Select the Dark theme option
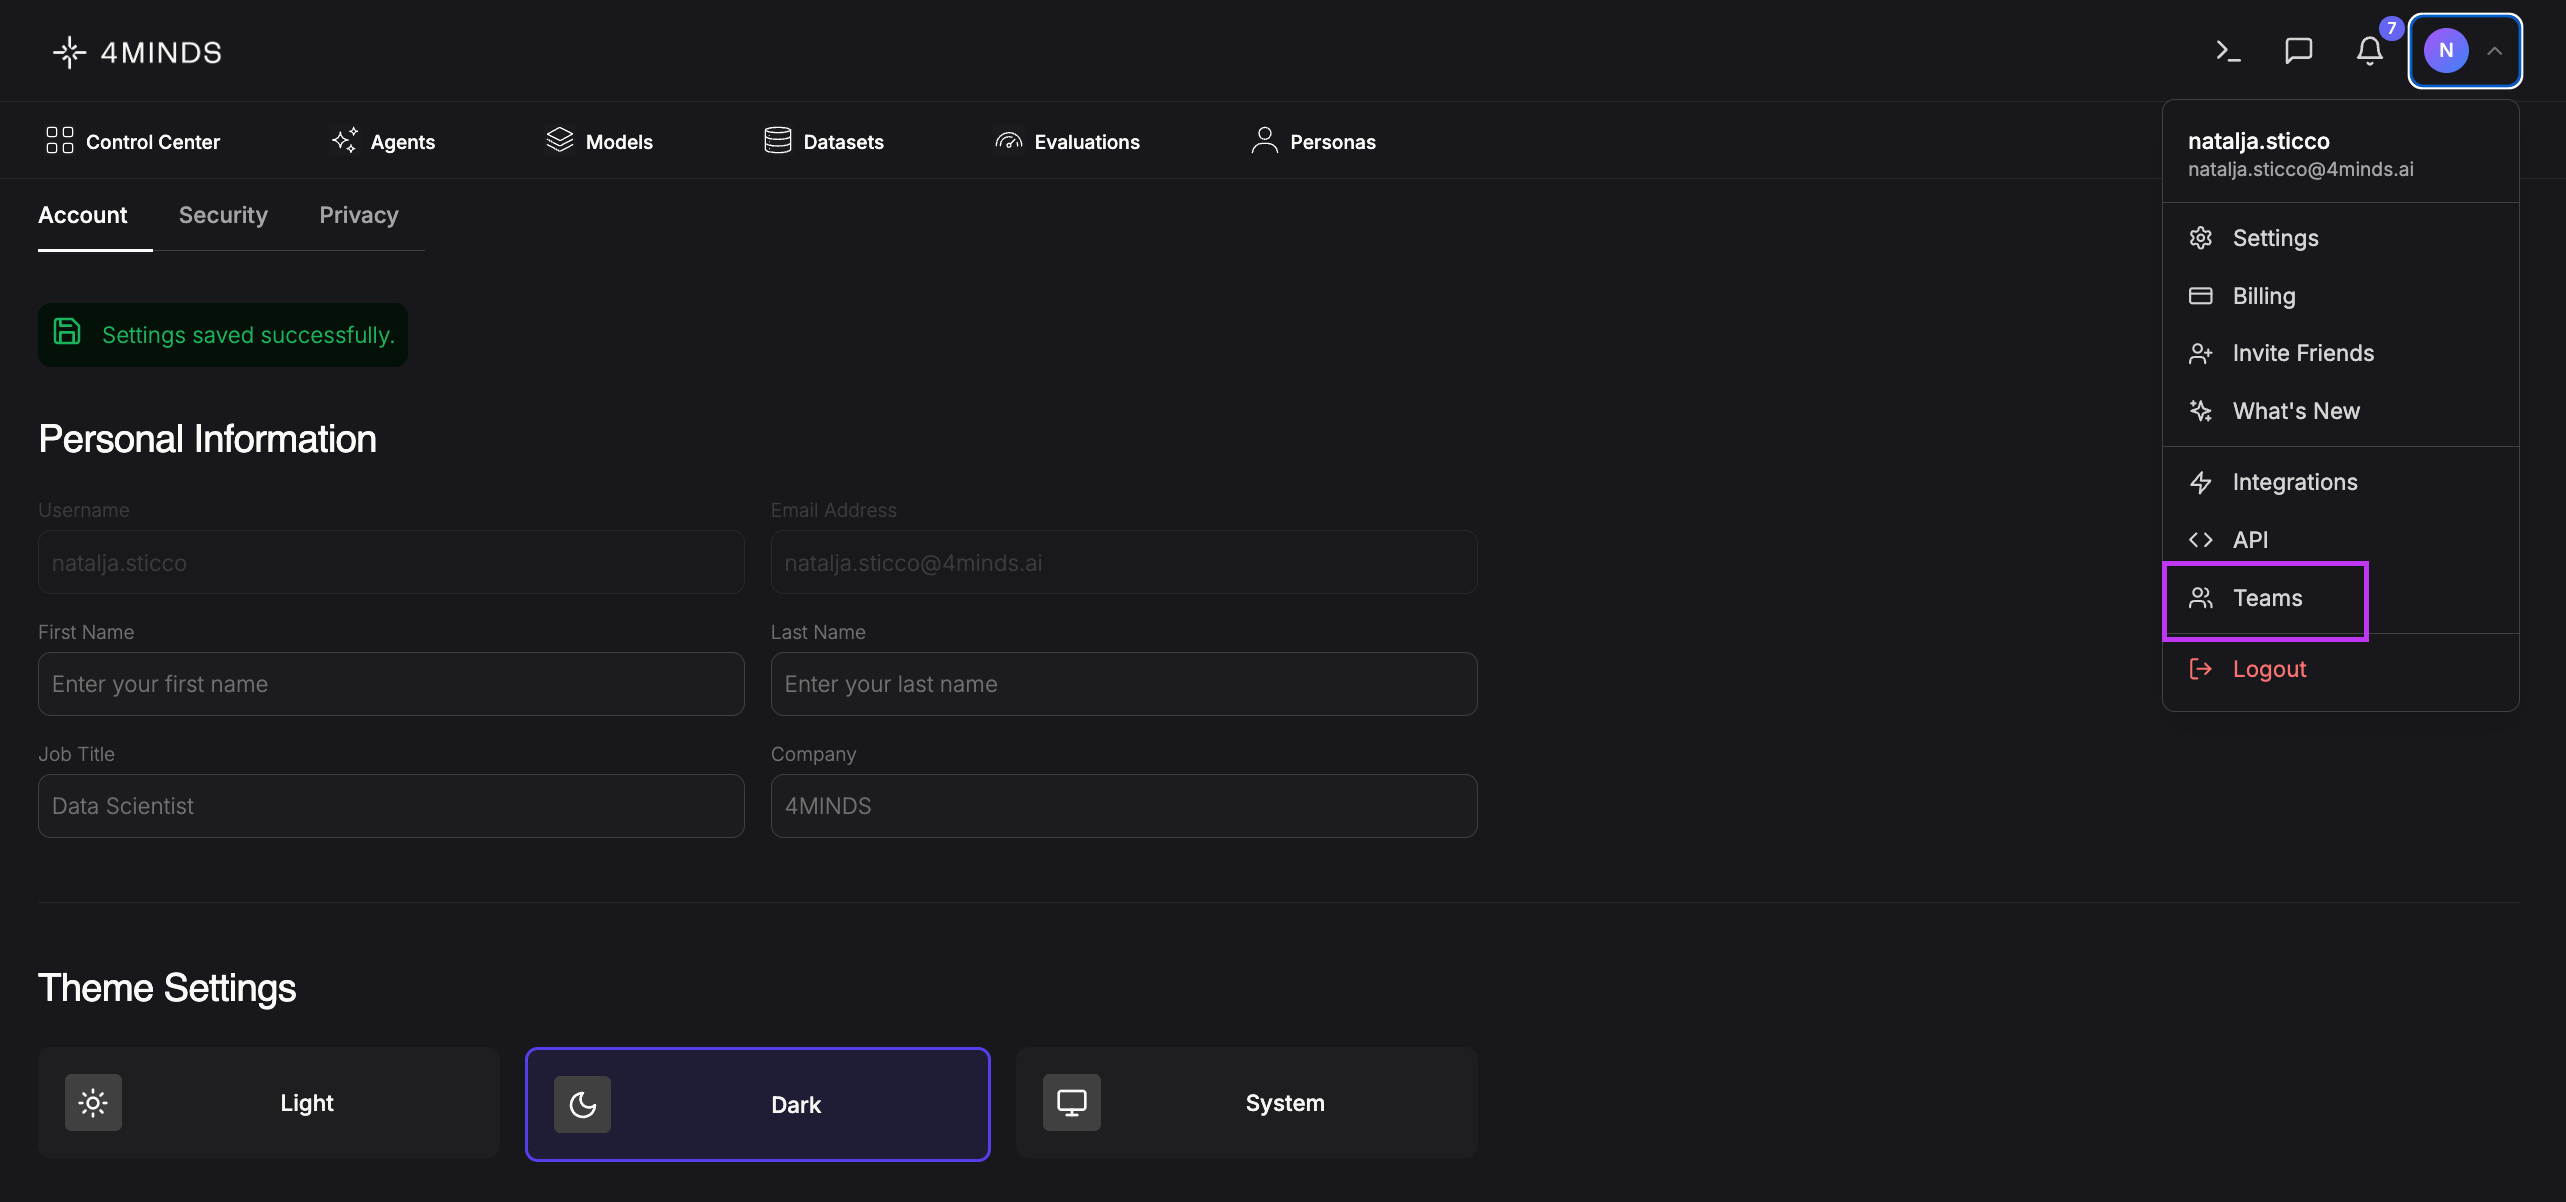This screenshot has width=2566, height=1202. pyautogui.click(x=758, y=1104)
